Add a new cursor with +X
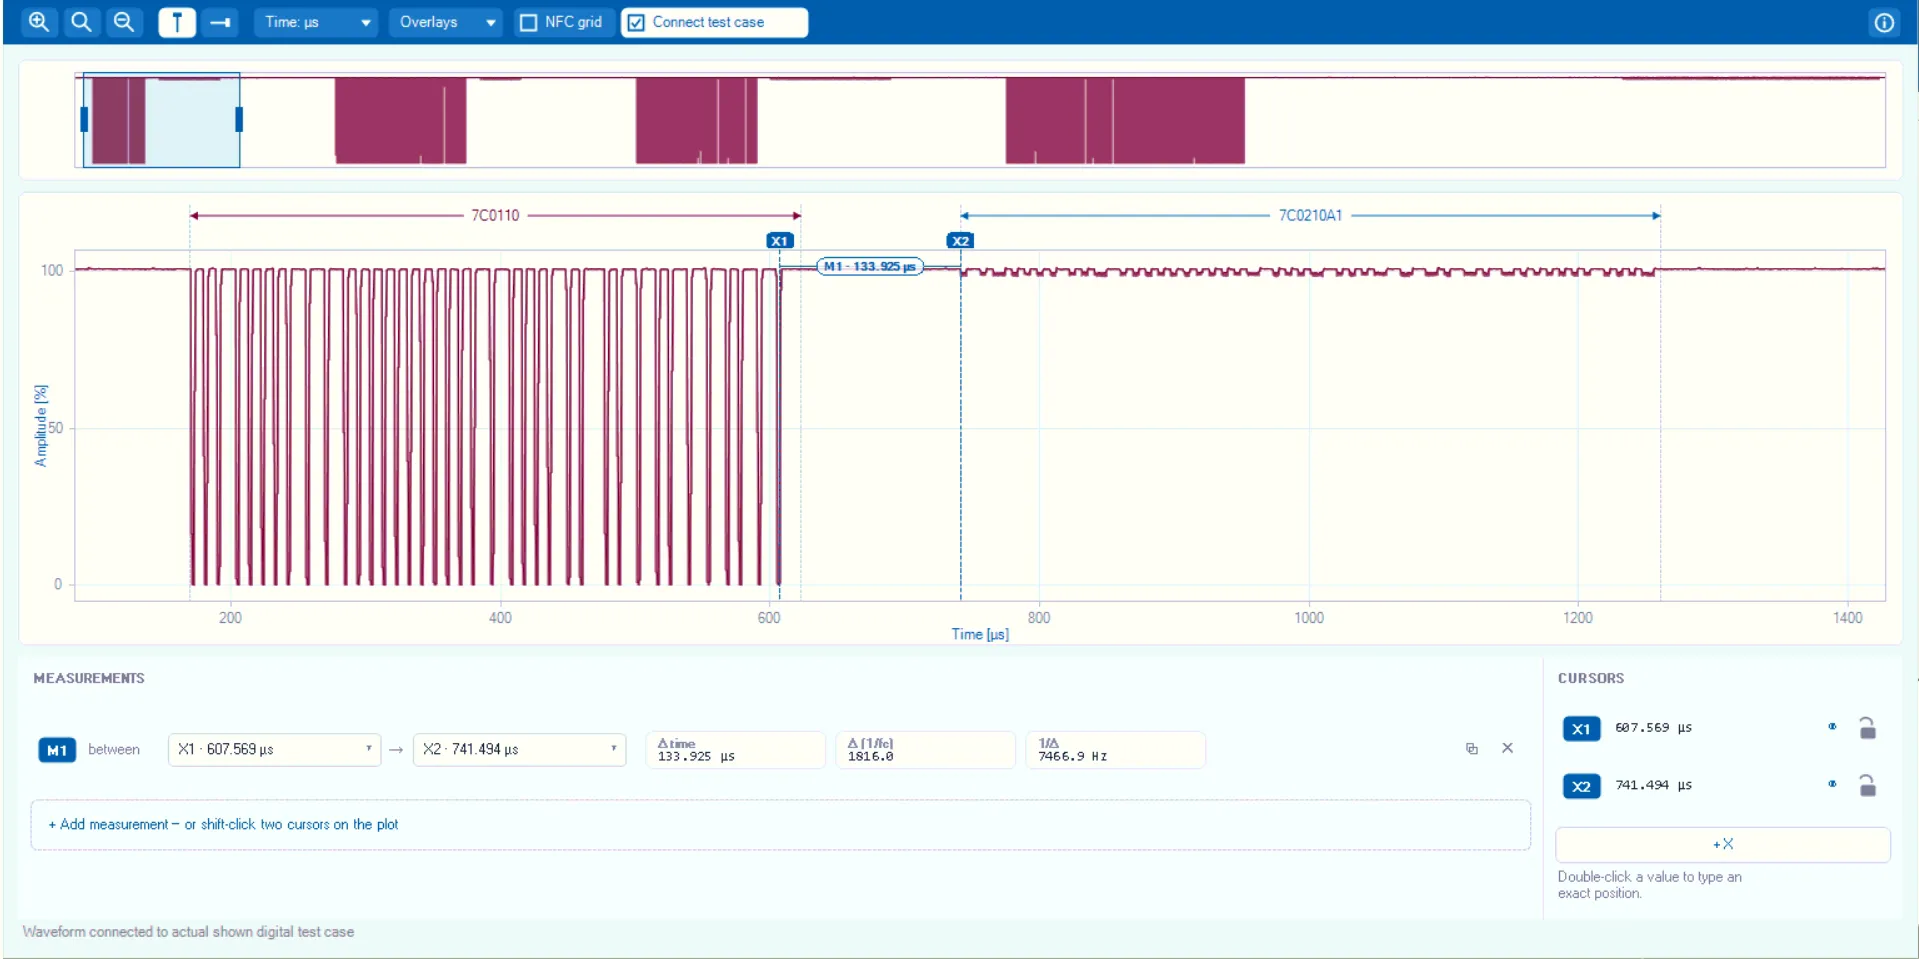This screenshot has width=1919, height=959. click(1722, 844)
